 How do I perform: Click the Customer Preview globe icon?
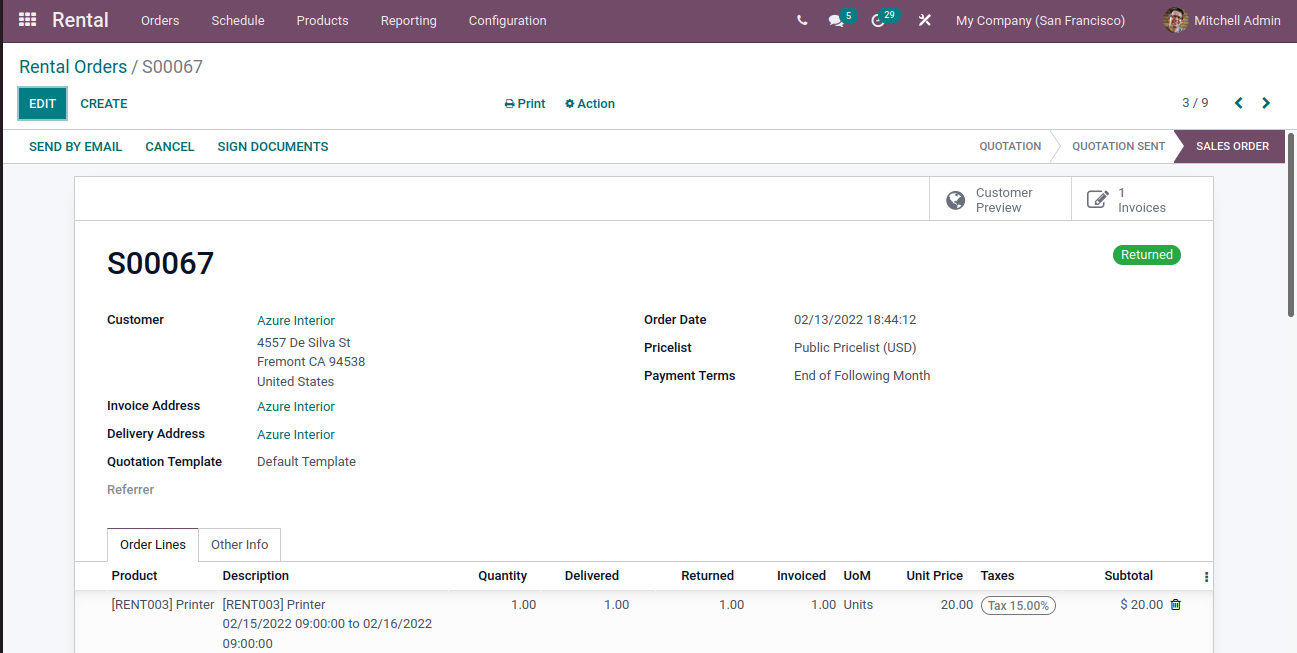[956, 200]
